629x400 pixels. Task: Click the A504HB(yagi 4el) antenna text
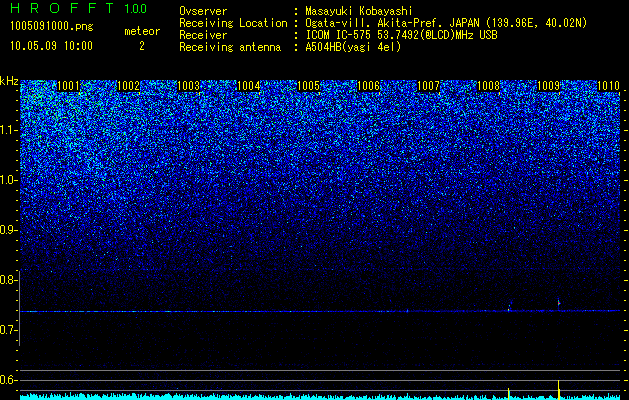353,47
